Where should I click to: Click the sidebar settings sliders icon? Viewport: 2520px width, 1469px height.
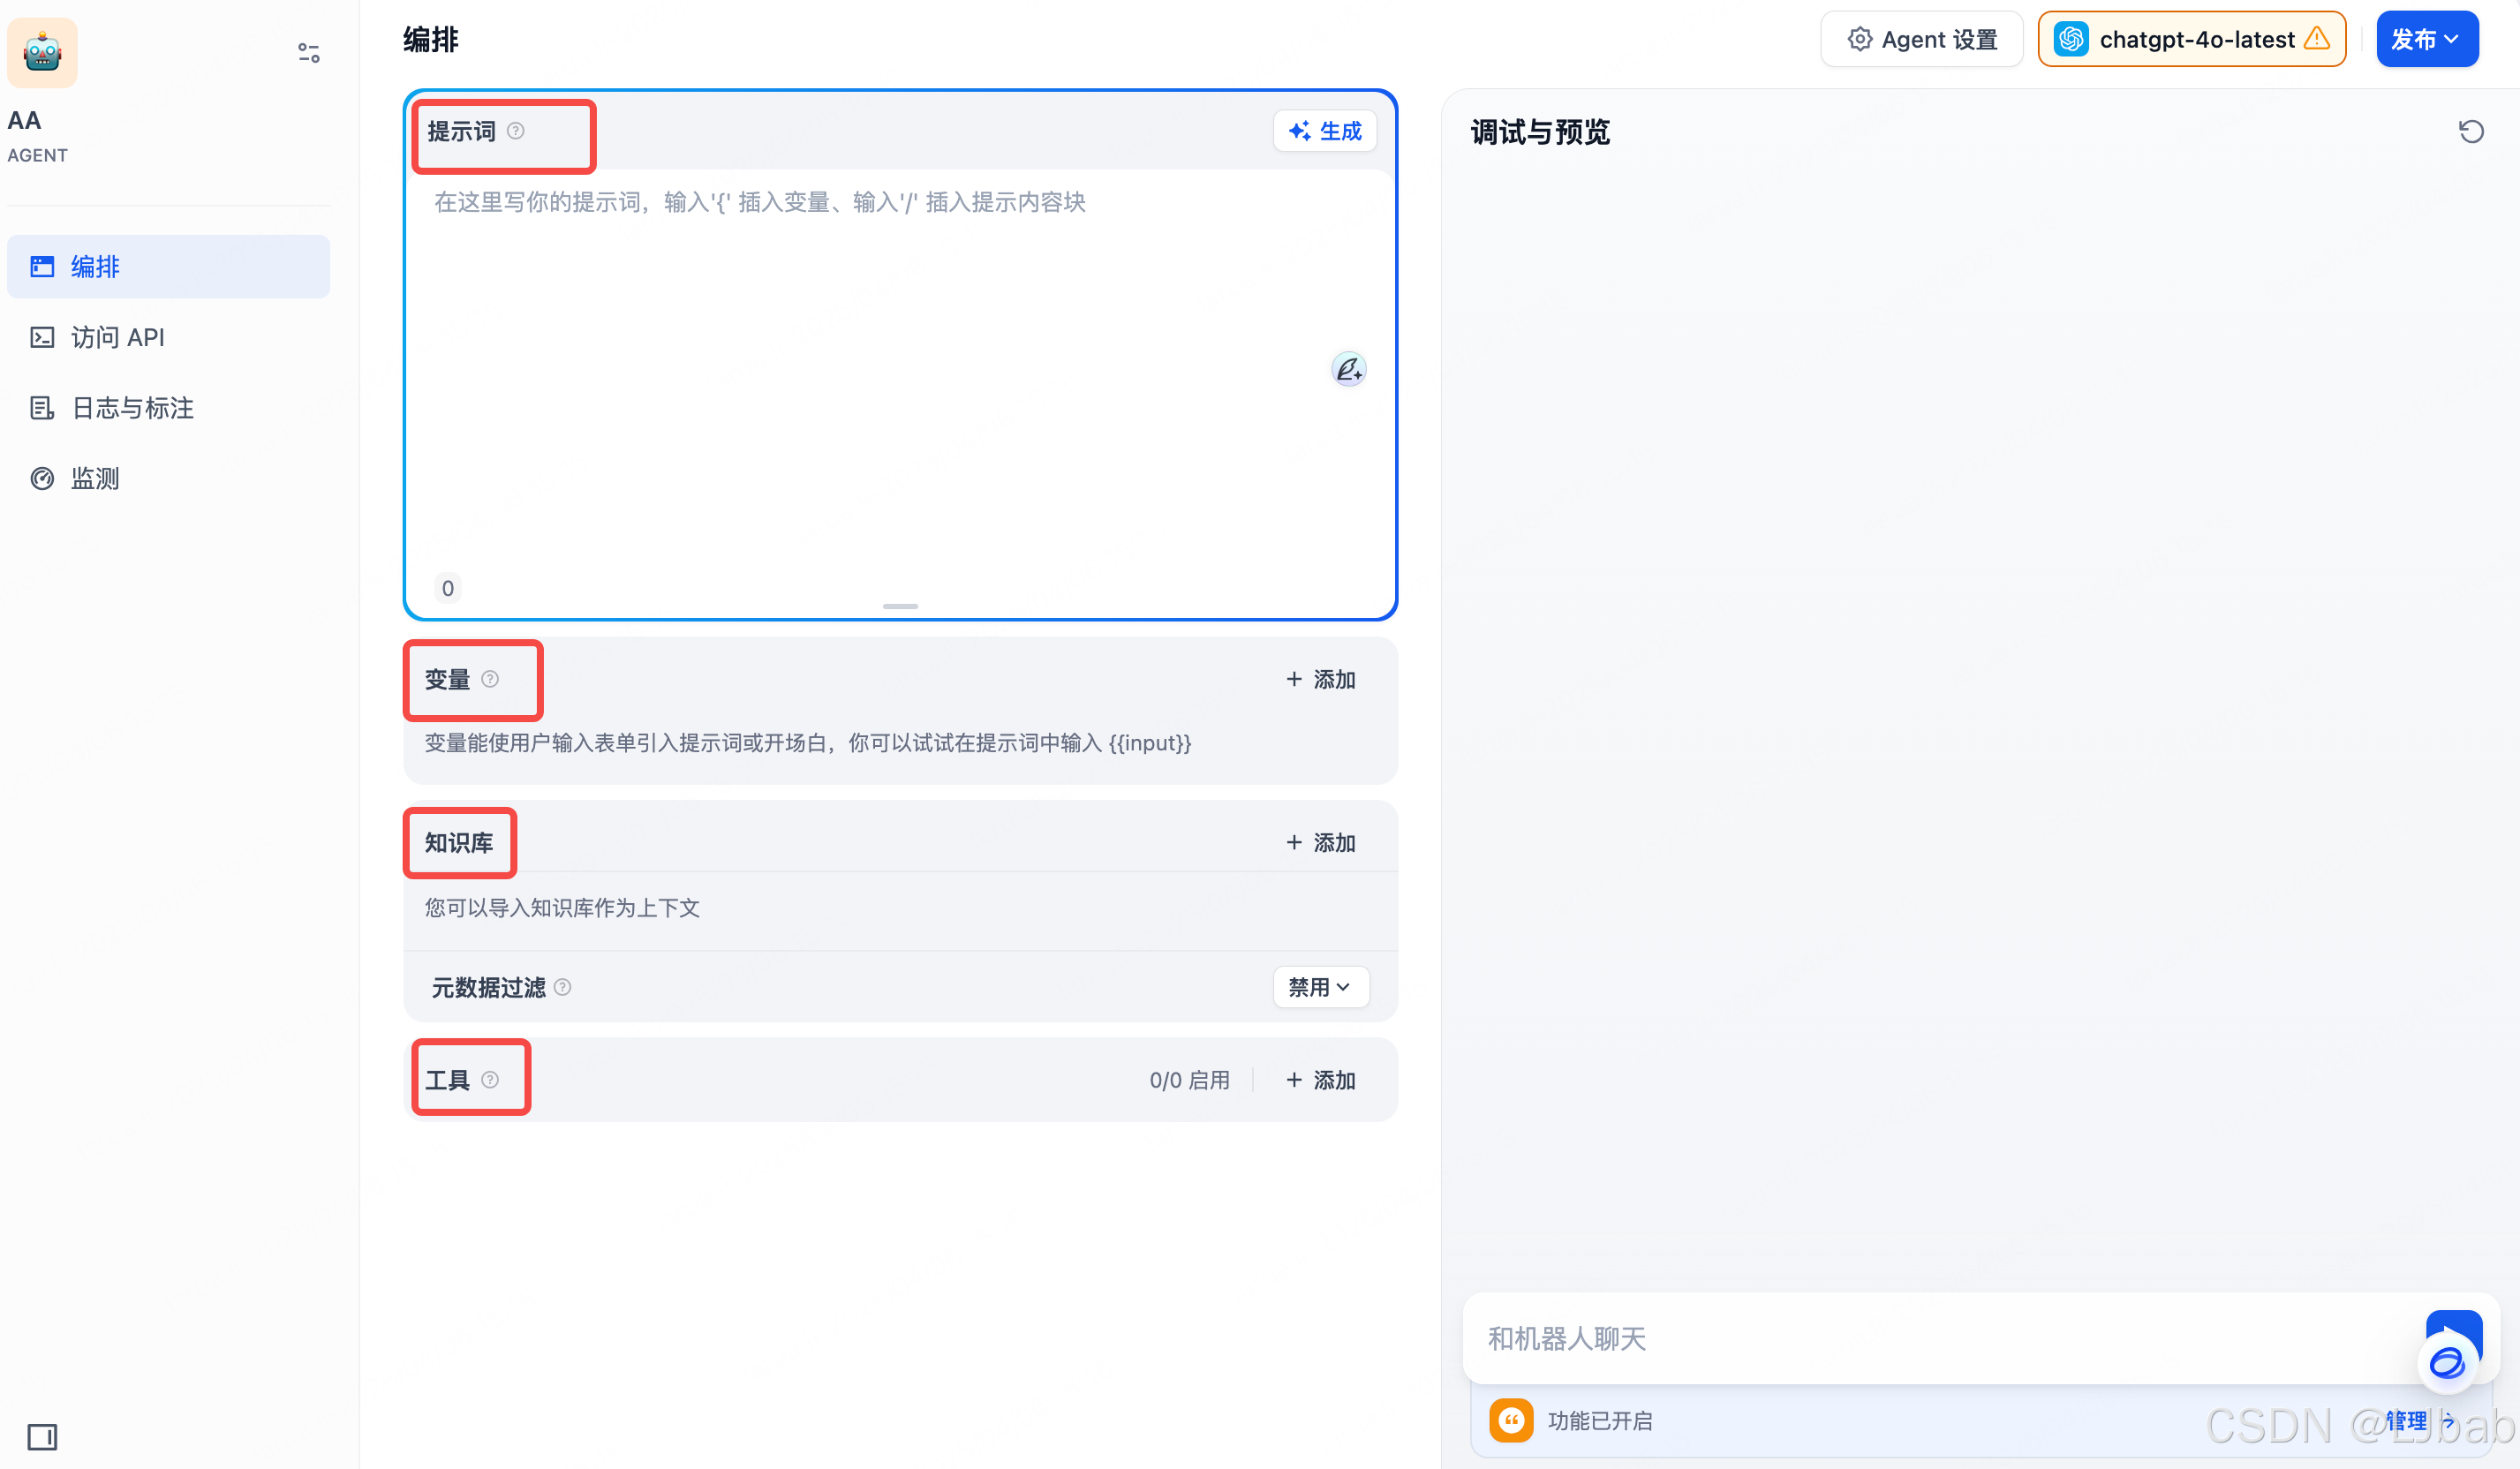[x=309, y=53]
